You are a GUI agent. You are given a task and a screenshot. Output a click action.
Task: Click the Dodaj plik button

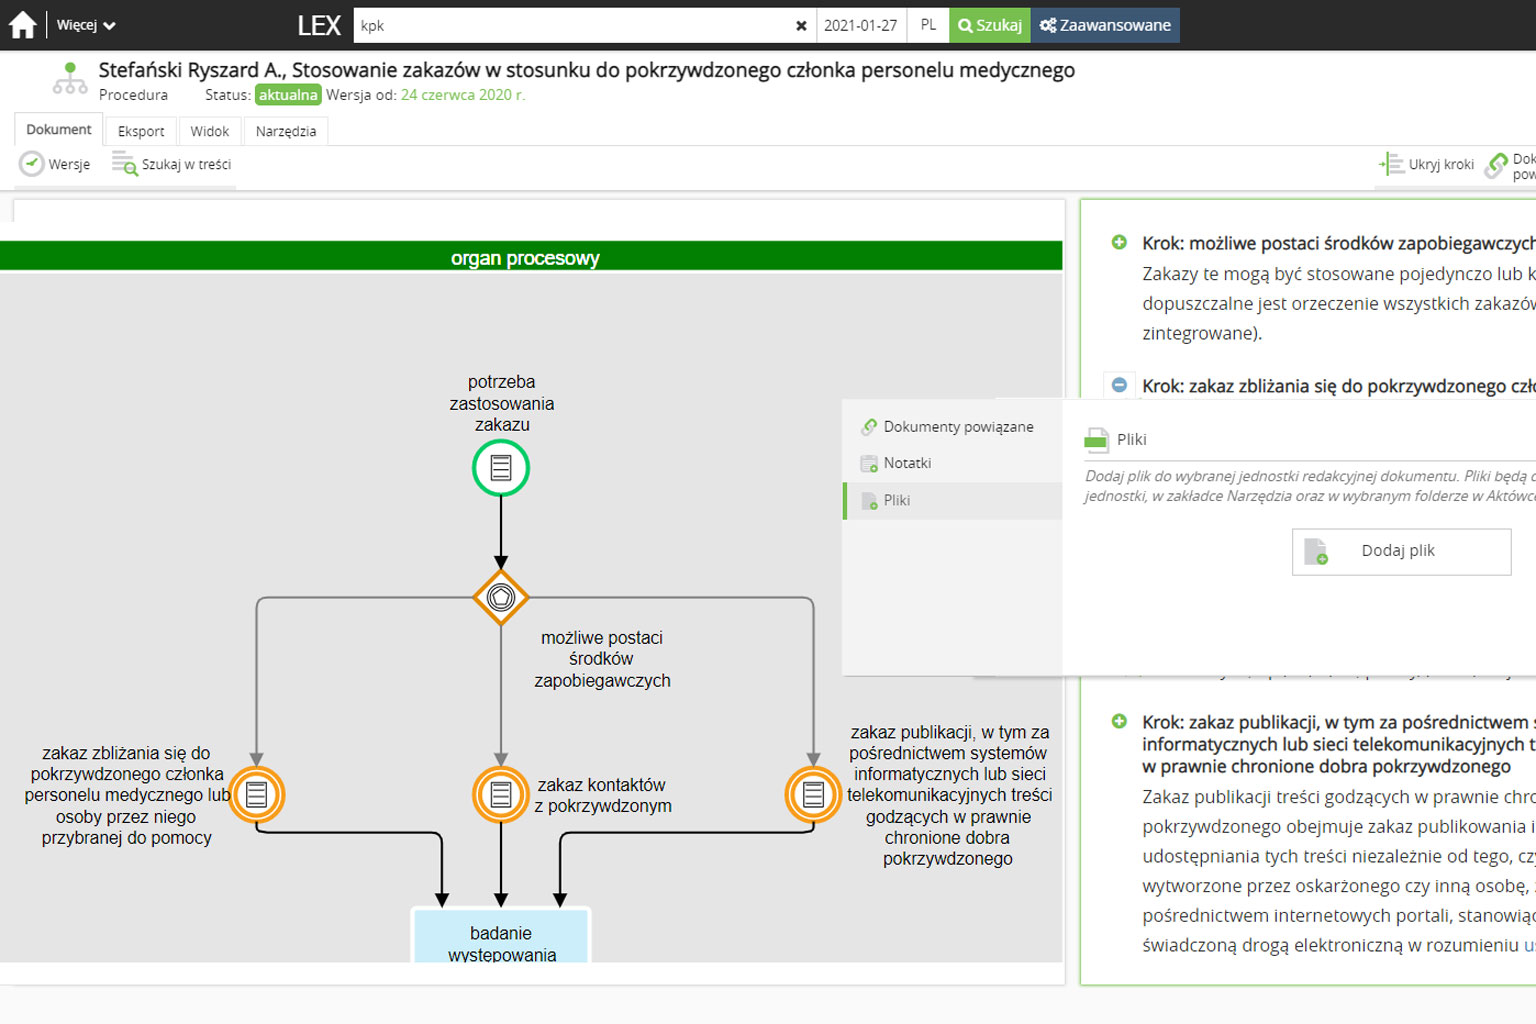1400,551
